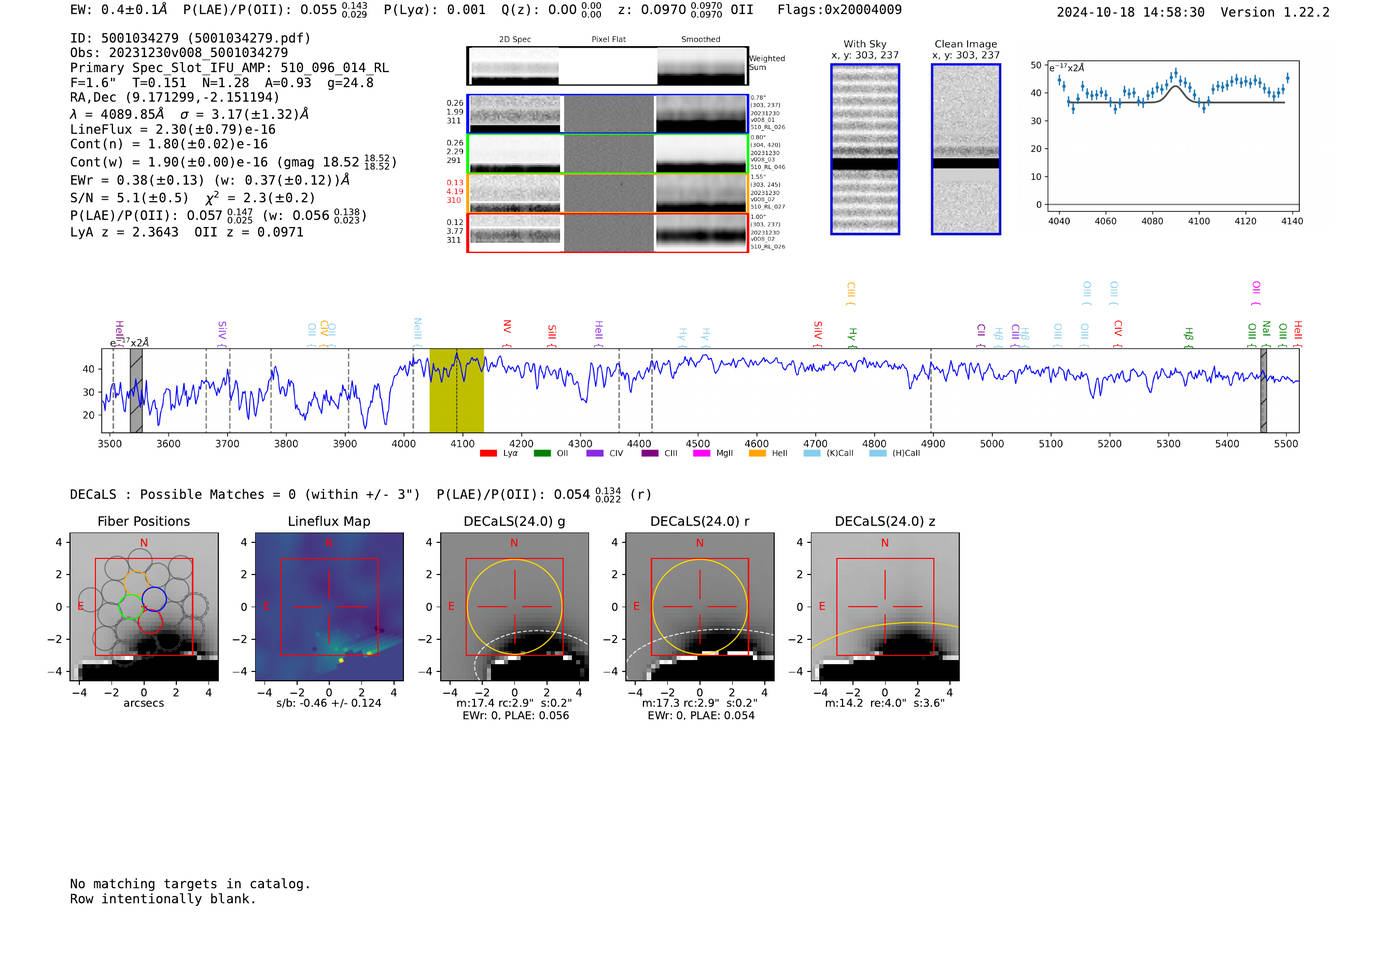Select the orange-bordered 2D spec fiber row
This screenshot has height=953, width=1400.
coord(607,193)
